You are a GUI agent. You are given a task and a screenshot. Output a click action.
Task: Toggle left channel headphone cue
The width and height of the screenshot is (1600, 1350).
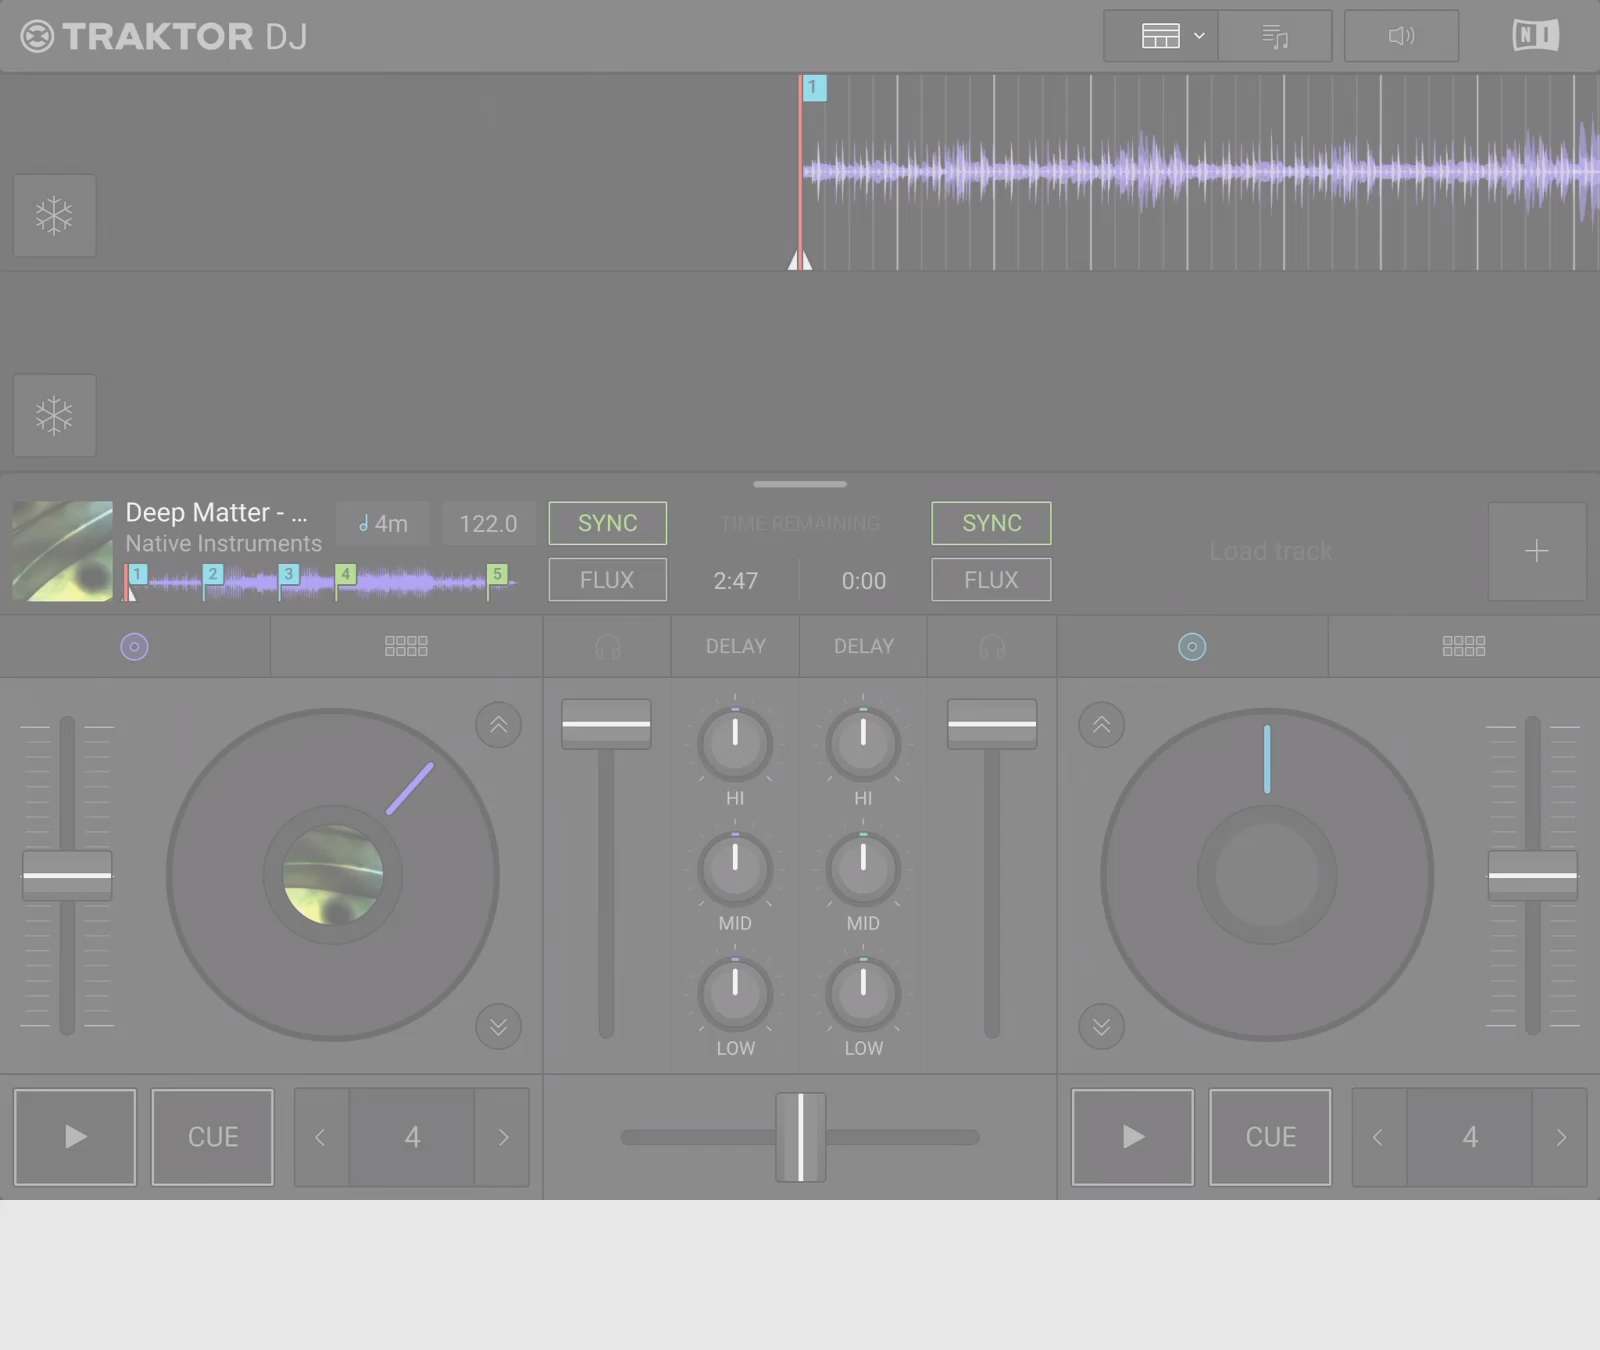(x=608, y=647)
